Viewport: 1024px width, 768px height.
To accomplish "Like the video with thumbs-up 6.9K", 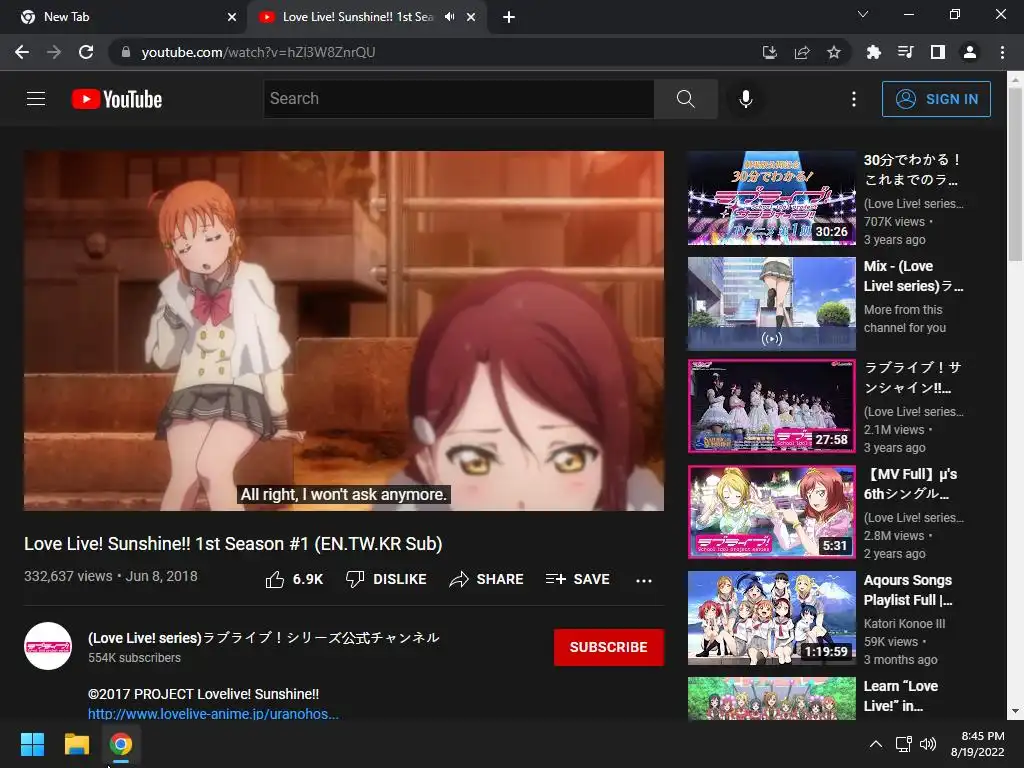I will click(294, 579).
